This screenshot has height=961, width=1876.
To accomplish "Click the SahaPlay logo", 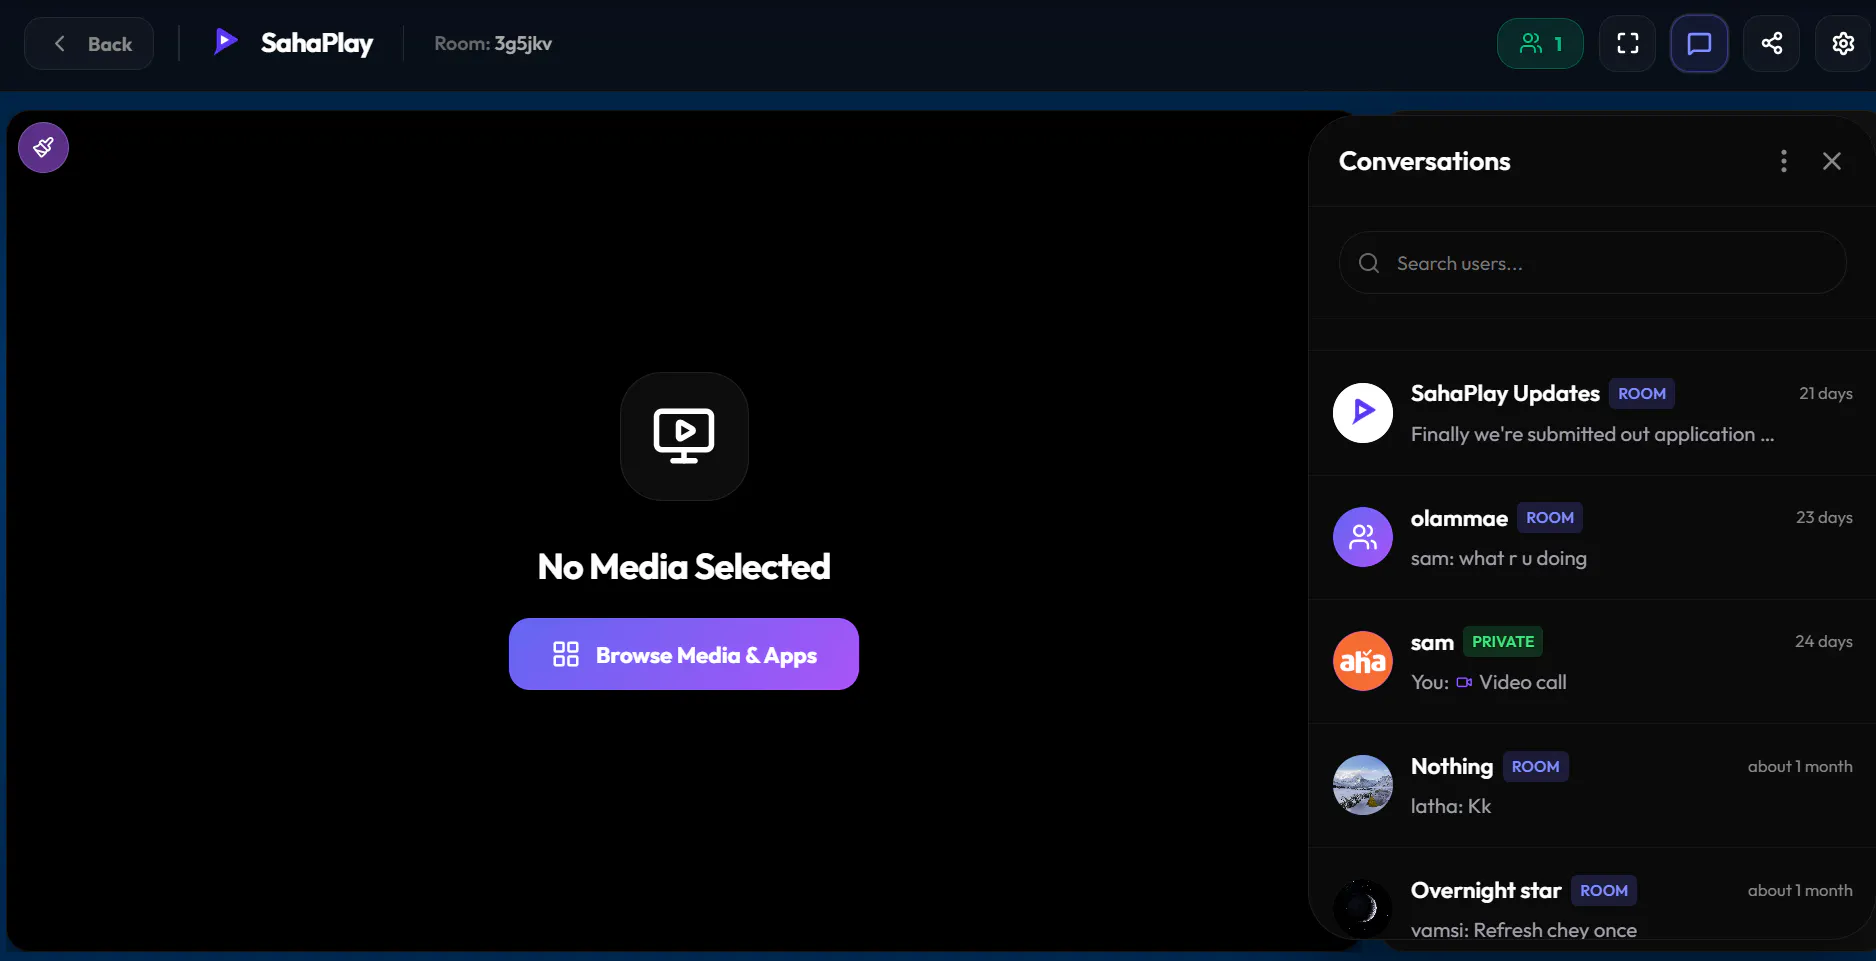I will tap(294, 43).
